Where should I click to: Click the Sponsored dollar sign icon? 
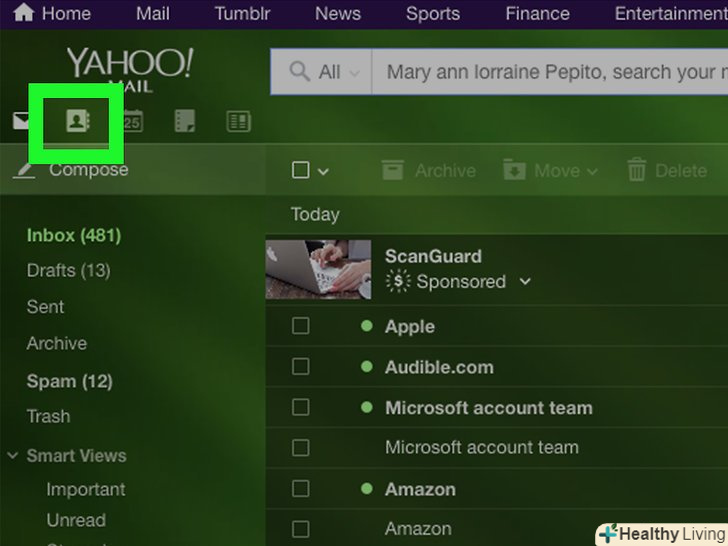click(x=398, y=281)
